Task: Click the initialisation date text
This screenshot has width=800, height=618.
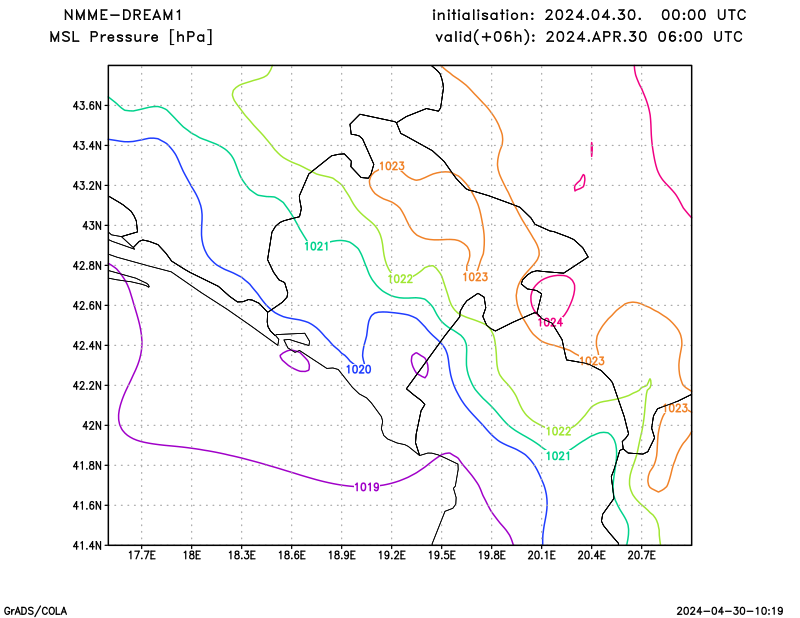Action: [x=589, y=15]
